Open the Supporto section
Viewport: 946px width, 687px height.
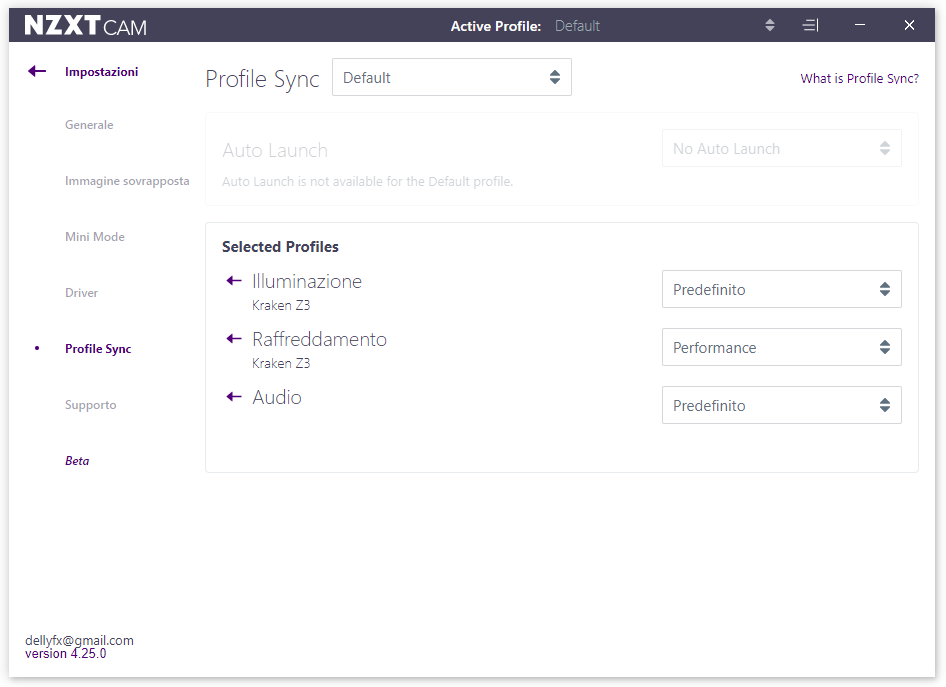[90, 405]
